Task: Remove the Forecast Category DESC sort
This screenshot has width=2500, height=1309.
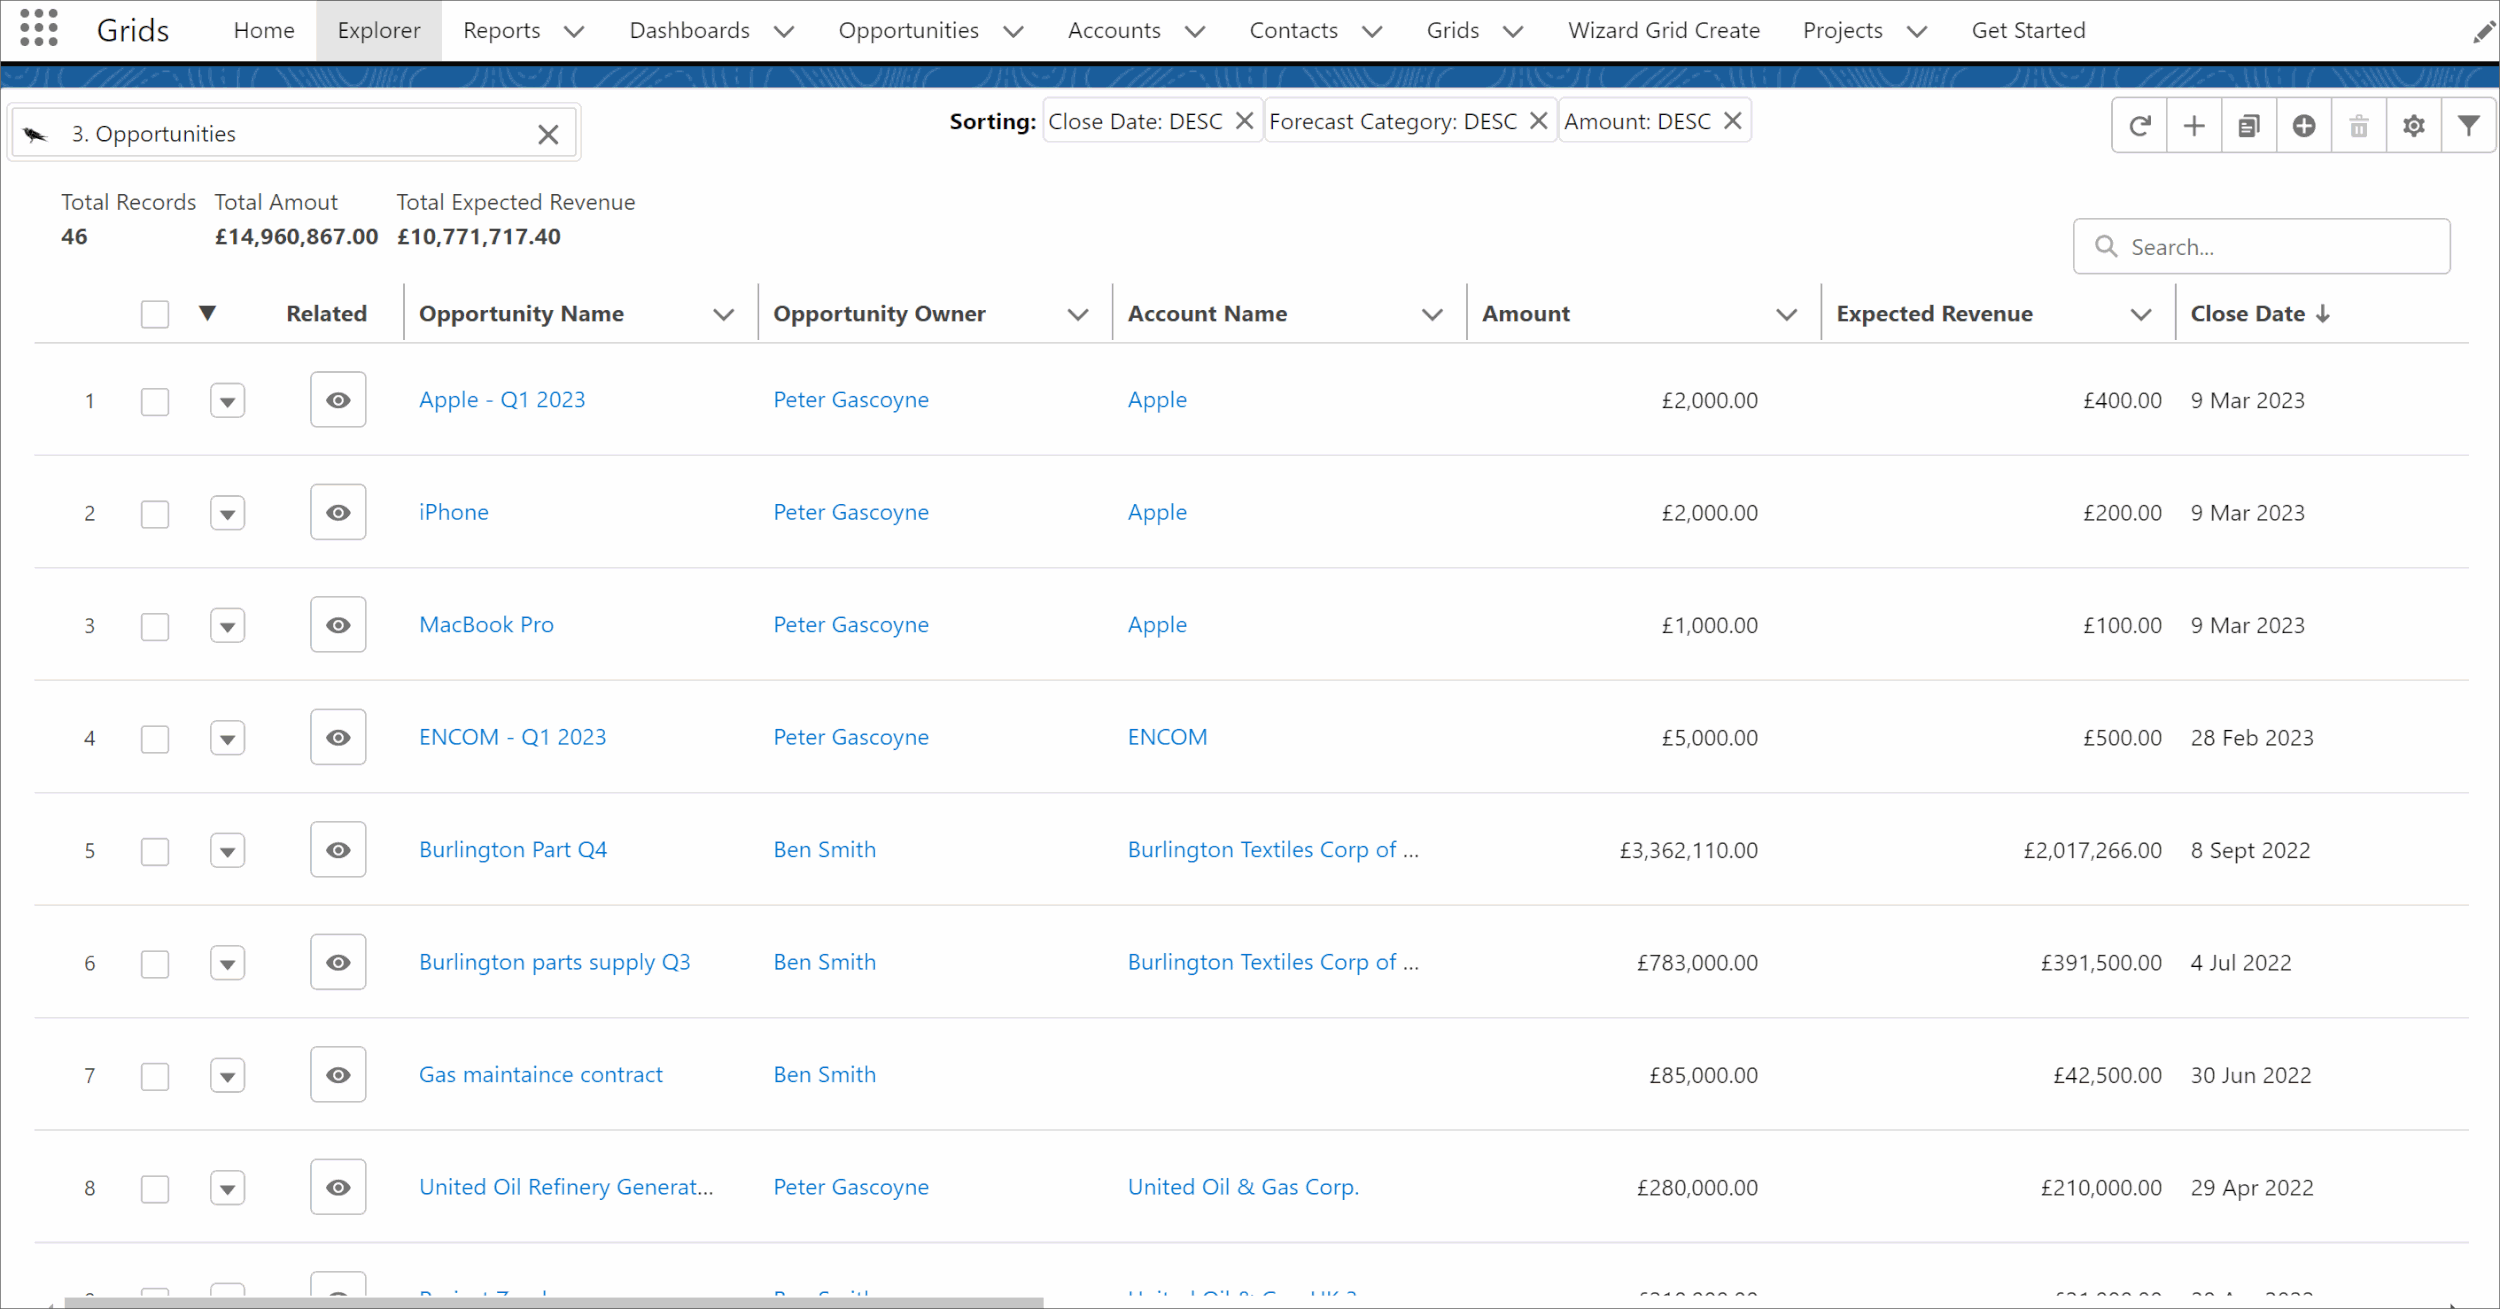Action: click(1539, 121)
